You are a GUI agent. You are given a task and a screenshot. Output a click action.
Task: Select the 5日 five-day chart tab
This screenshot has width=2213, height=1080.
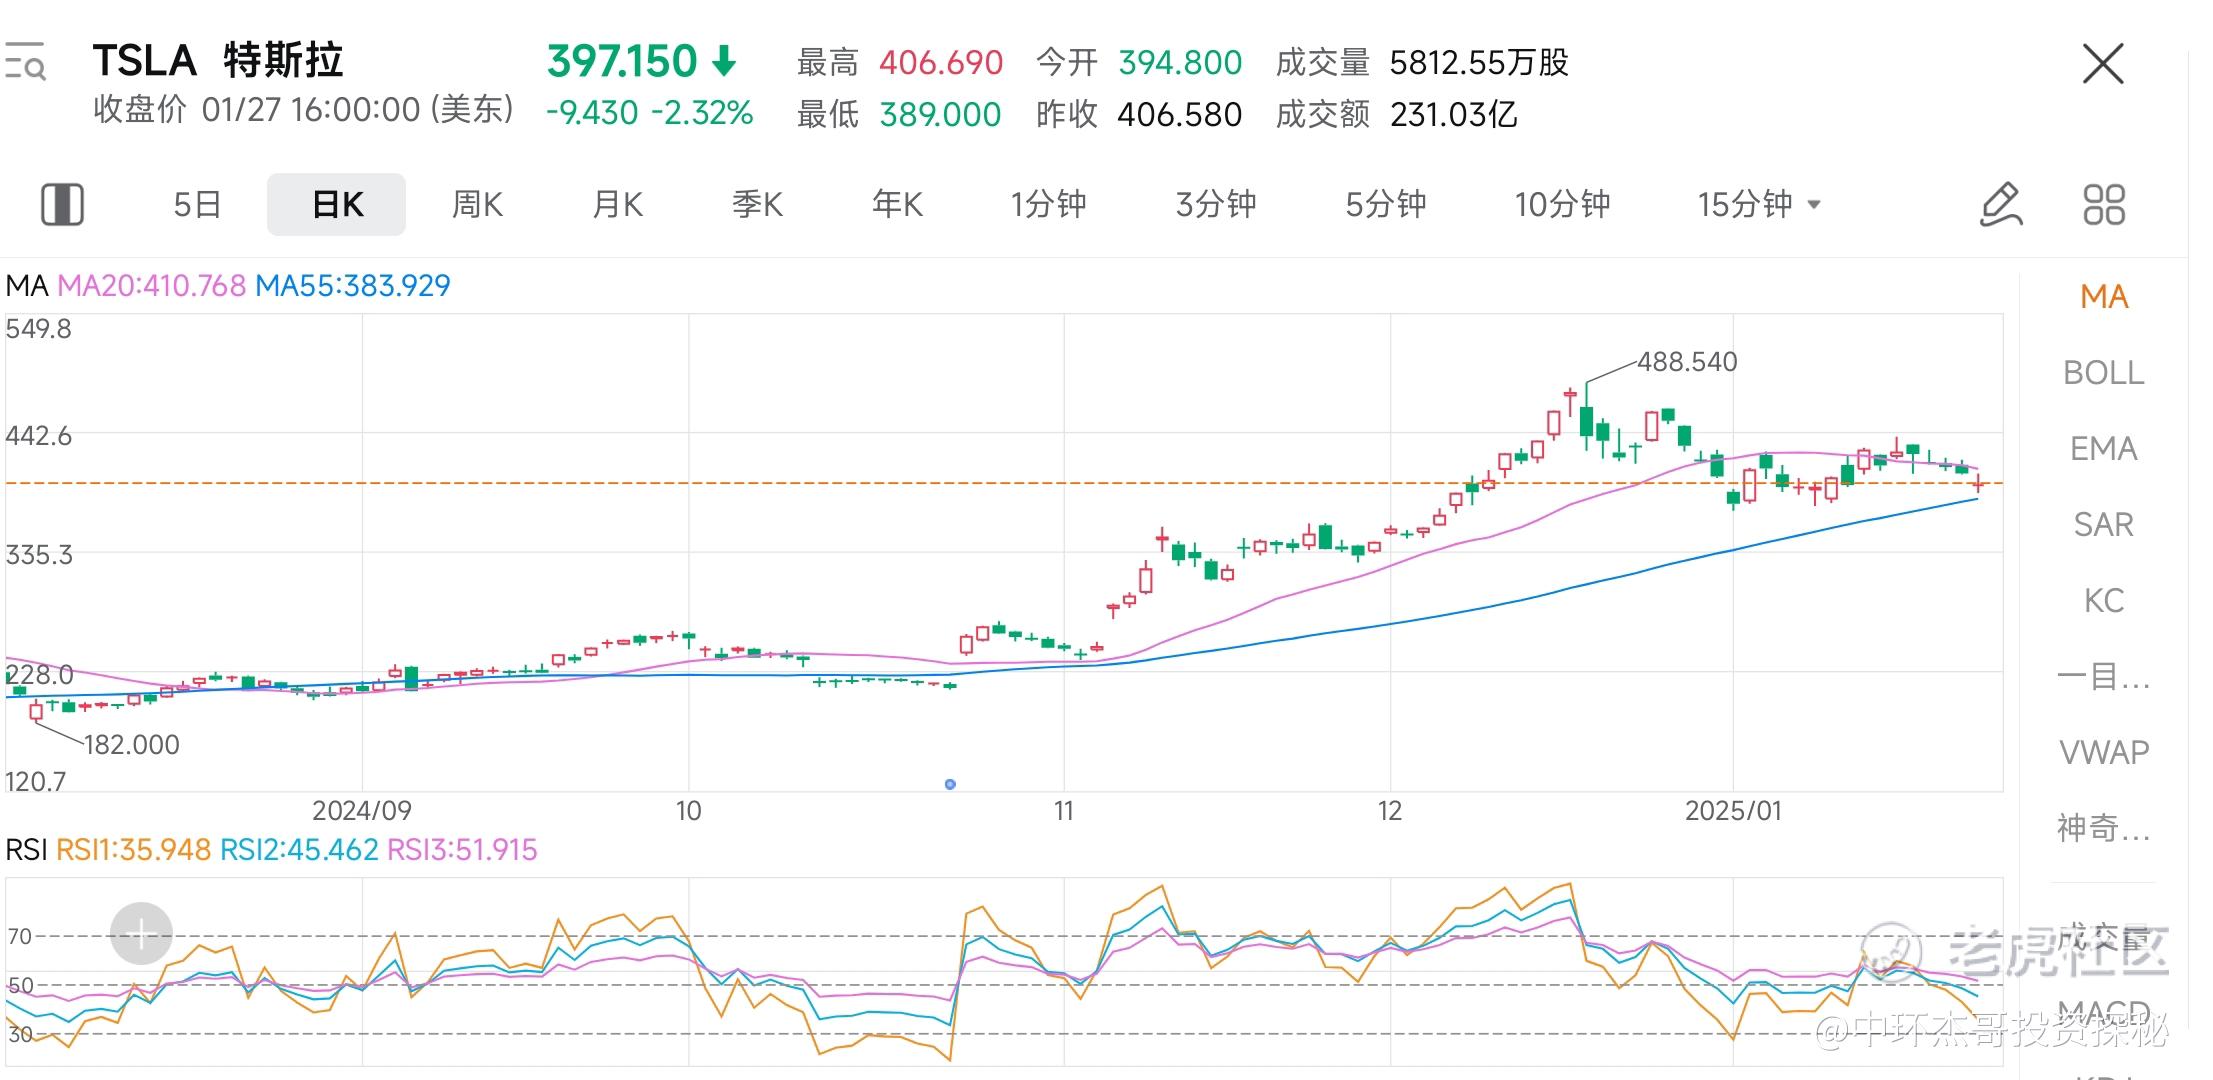197,205
